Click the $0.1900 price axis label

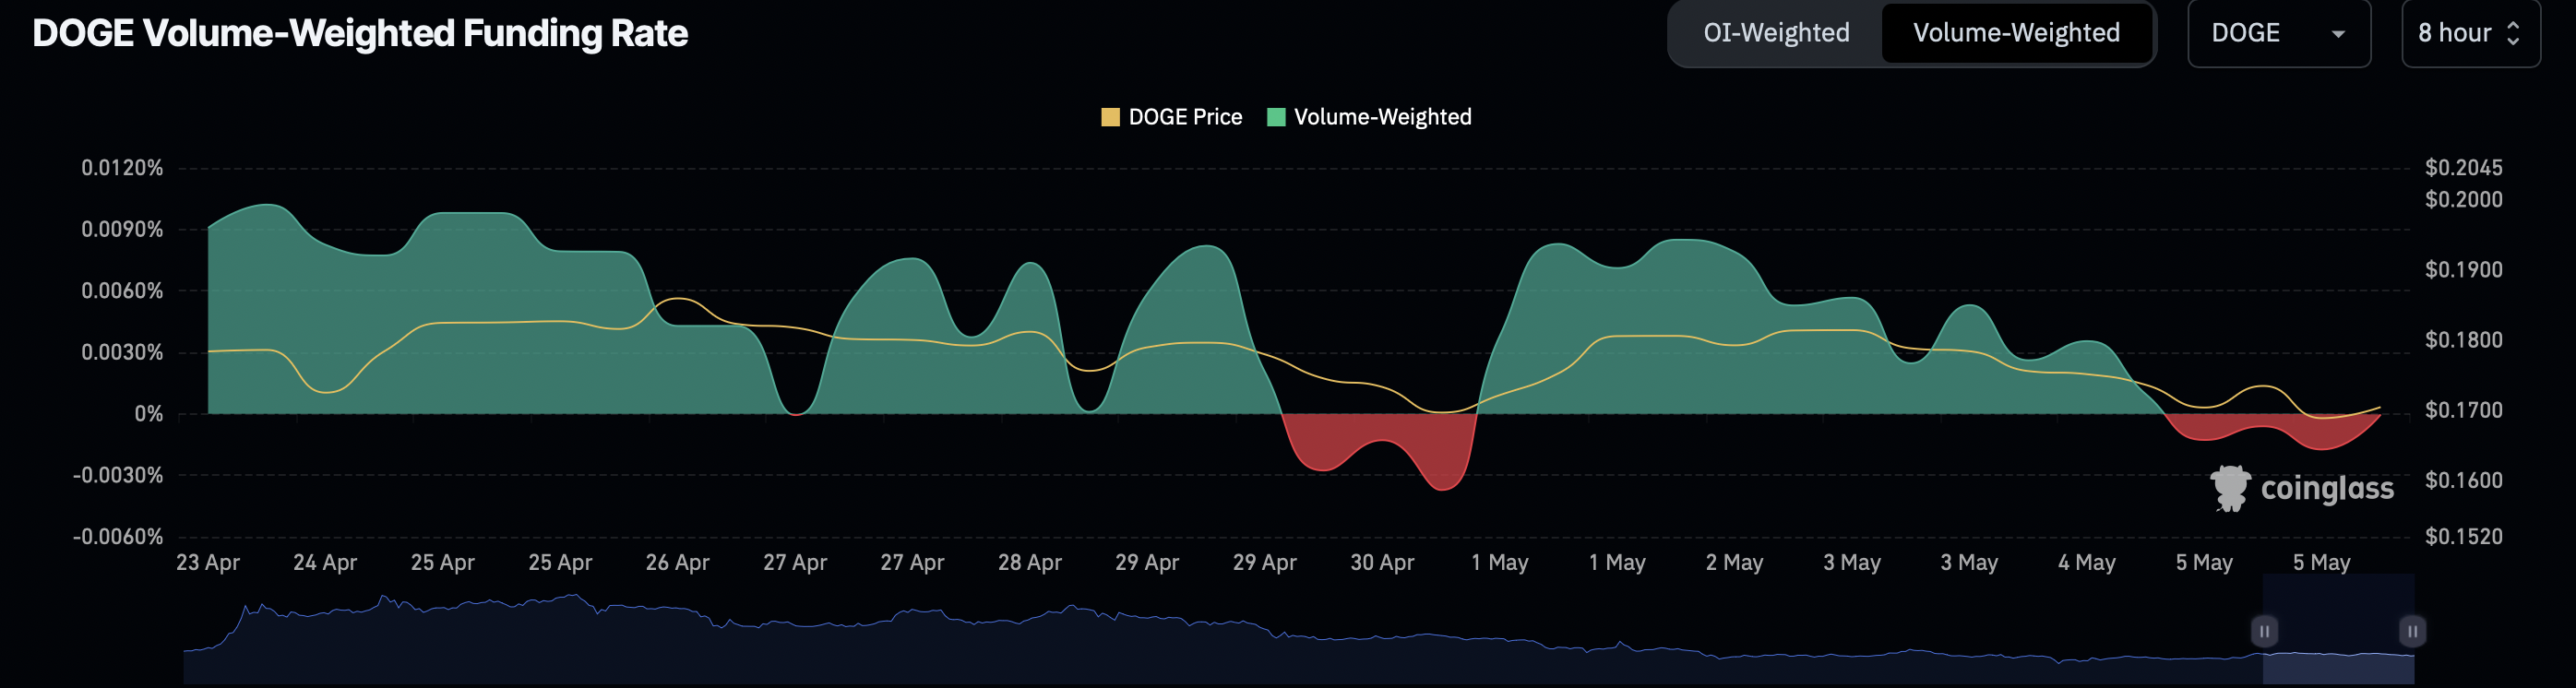[2464, 269]
